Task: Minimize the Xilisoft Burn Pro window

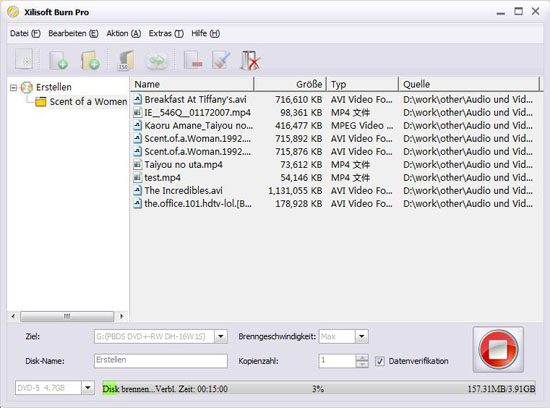Action: pyautogui.click(x=501, y=12)
